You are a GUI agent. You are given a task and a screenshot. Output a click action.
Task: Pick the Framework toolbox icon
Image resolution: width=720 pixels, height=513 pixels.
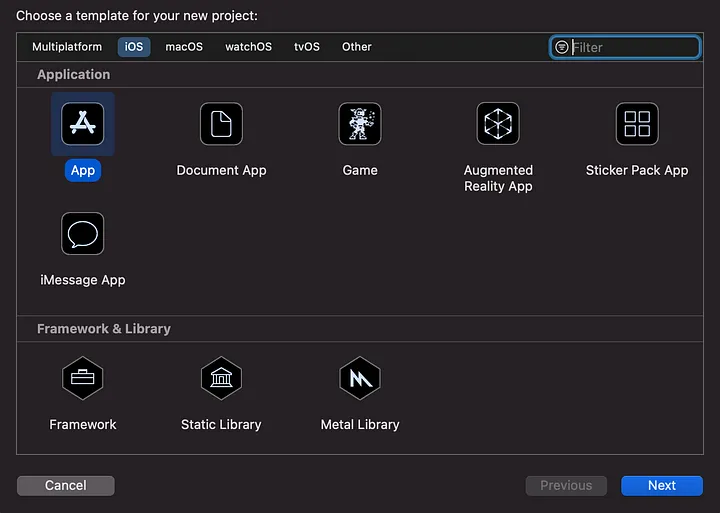[83, 378]
